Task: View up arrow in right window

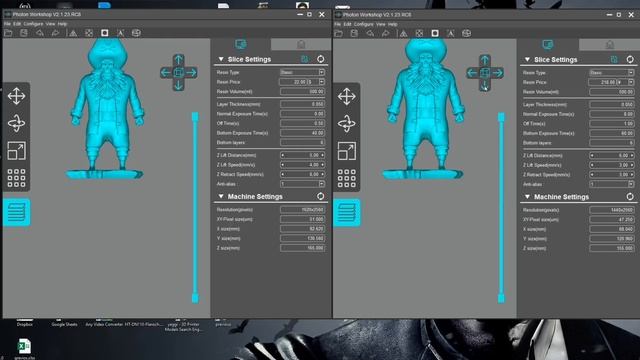Action: click(x=484, y=60)
